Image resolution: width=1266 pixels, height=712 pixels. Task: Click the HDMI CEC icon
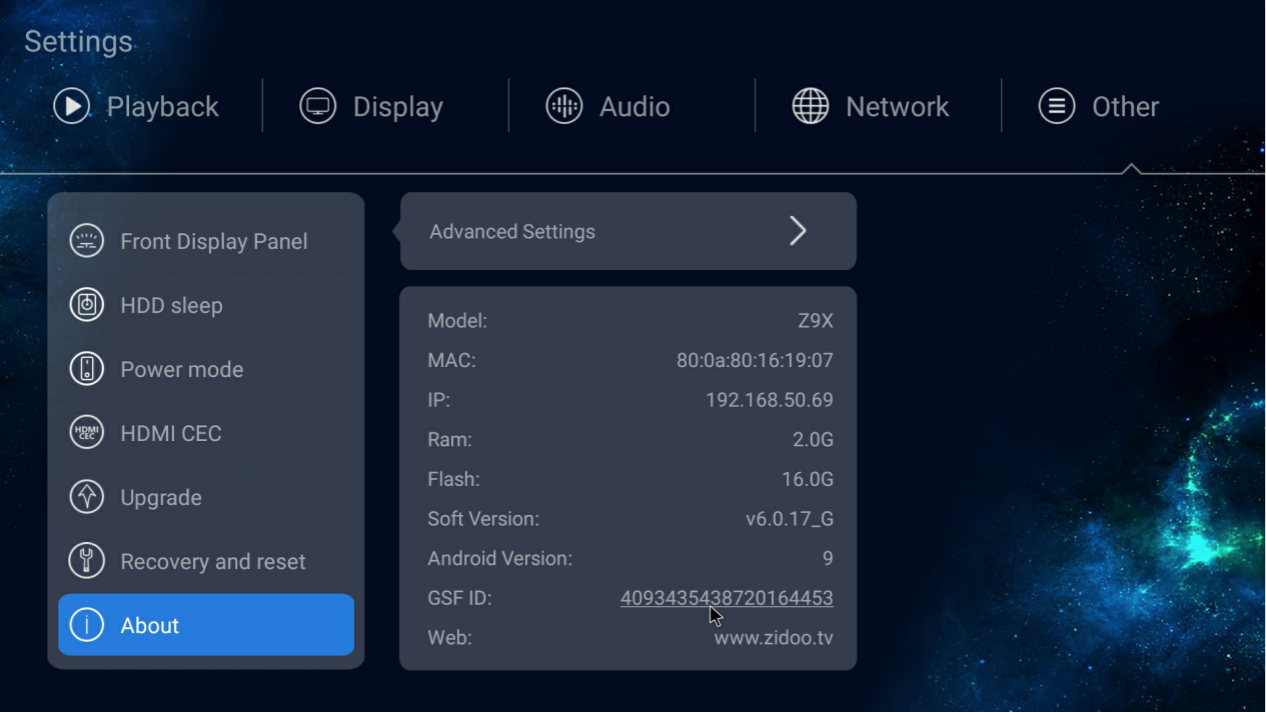(87, 433)
